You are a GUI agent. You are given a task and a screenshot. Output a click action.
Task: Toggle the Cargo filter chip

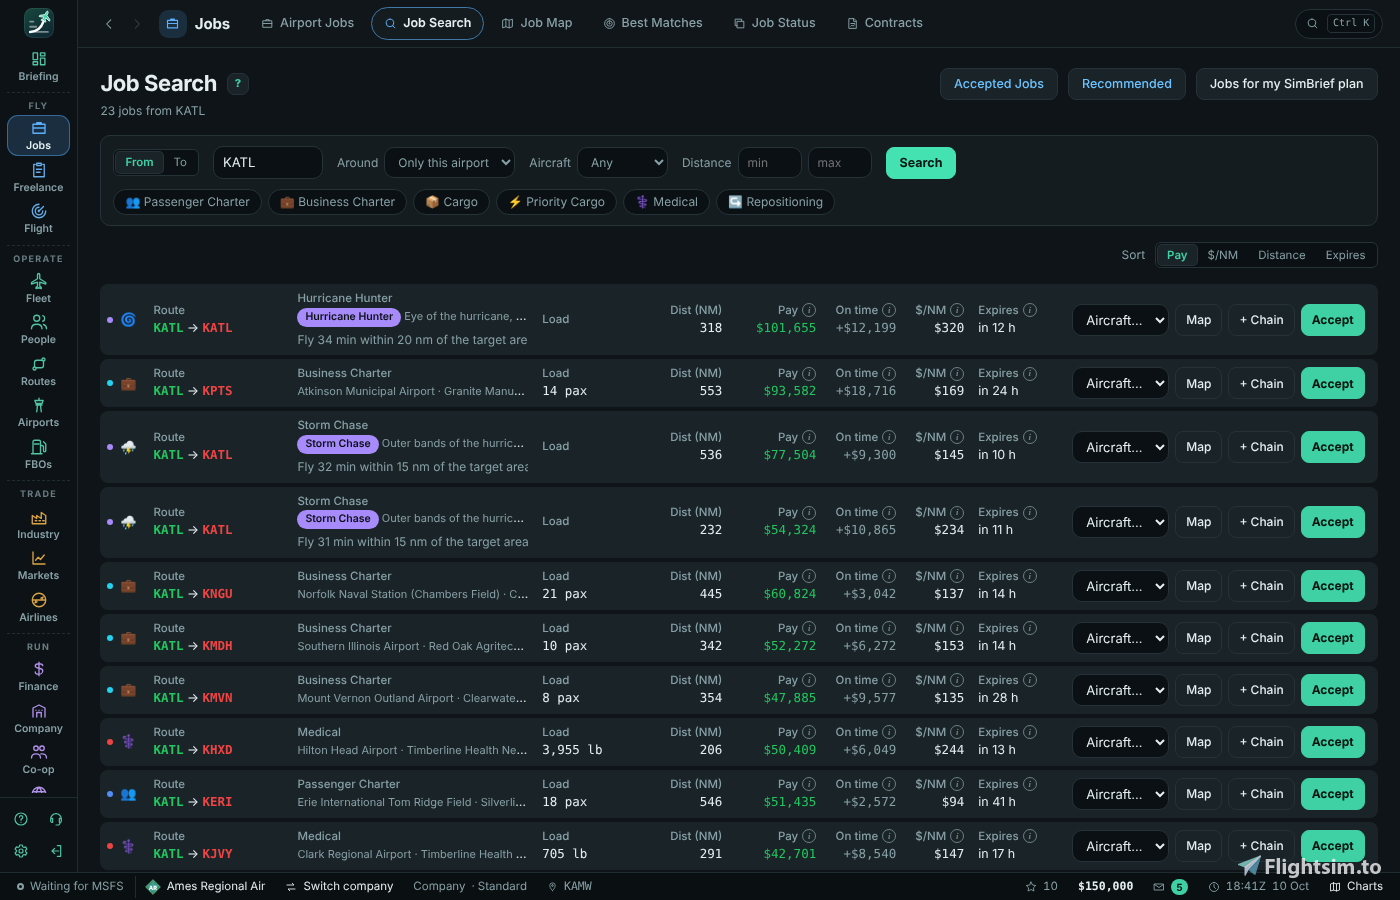pyautogui.click(x=451, y=202)
